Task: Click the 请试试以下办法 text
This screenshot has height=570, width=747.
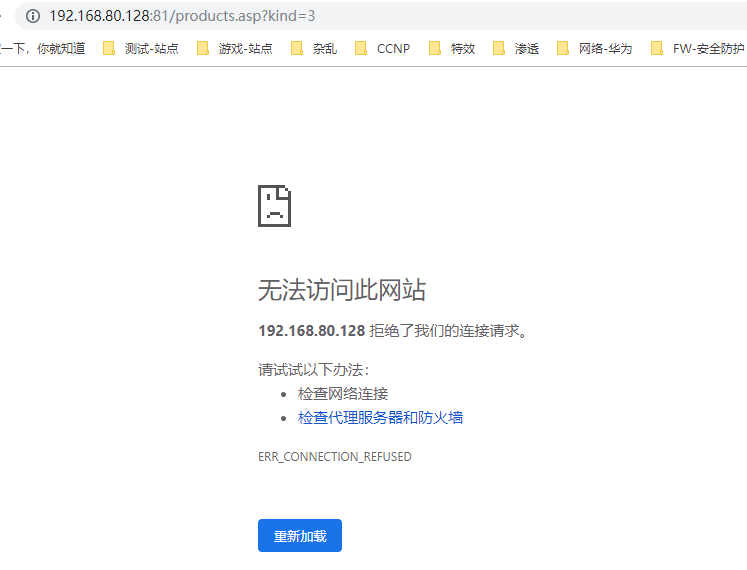Action: tap(313, 370)
